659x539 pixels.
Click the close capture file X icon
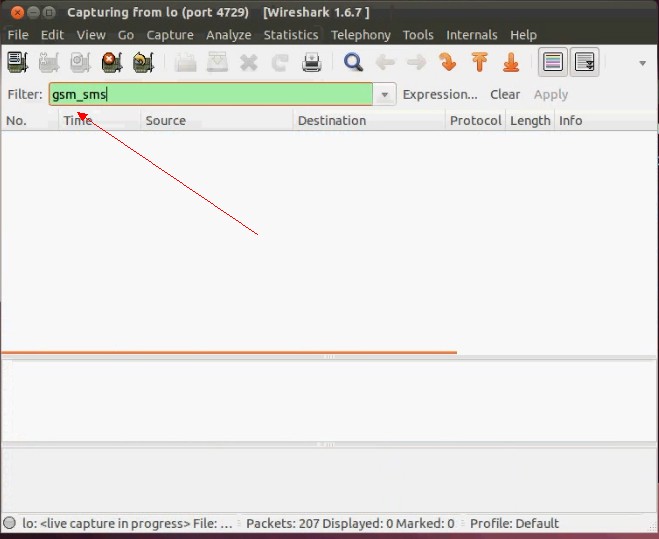click(248, 63)
